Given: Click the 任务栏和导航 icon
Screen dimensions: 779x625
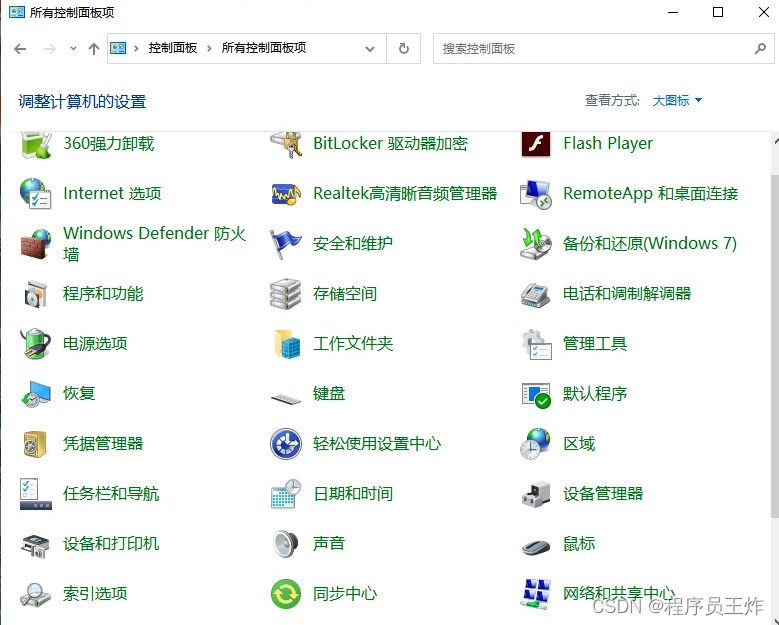Looking at the screenshot, I should click(36, 494).
